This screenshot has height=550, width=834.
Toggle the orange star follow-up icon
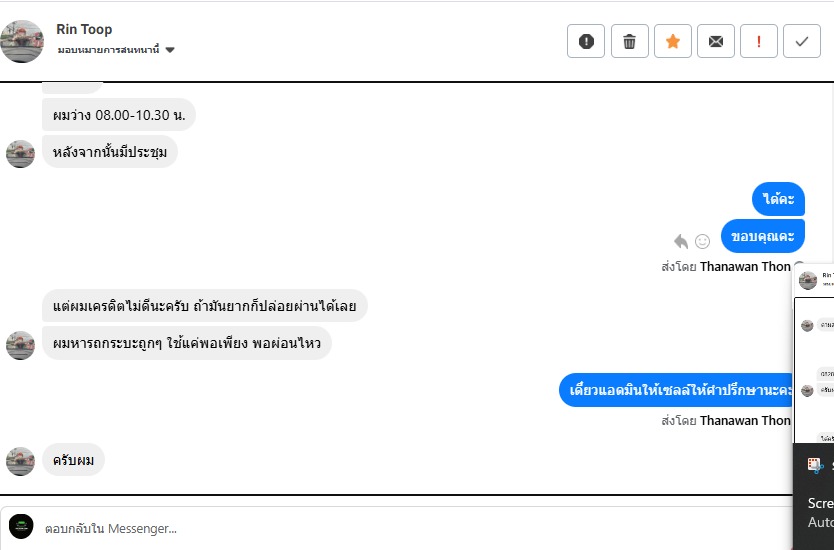tap(672, 41)
